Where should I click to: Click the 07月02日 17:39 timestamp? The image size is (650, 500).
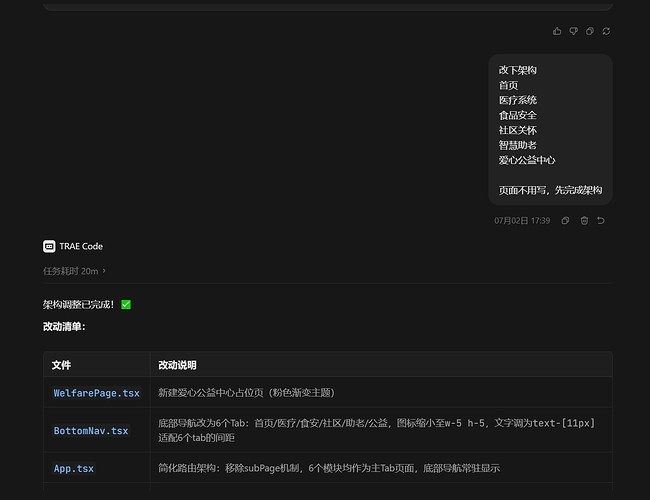(522, 221)
